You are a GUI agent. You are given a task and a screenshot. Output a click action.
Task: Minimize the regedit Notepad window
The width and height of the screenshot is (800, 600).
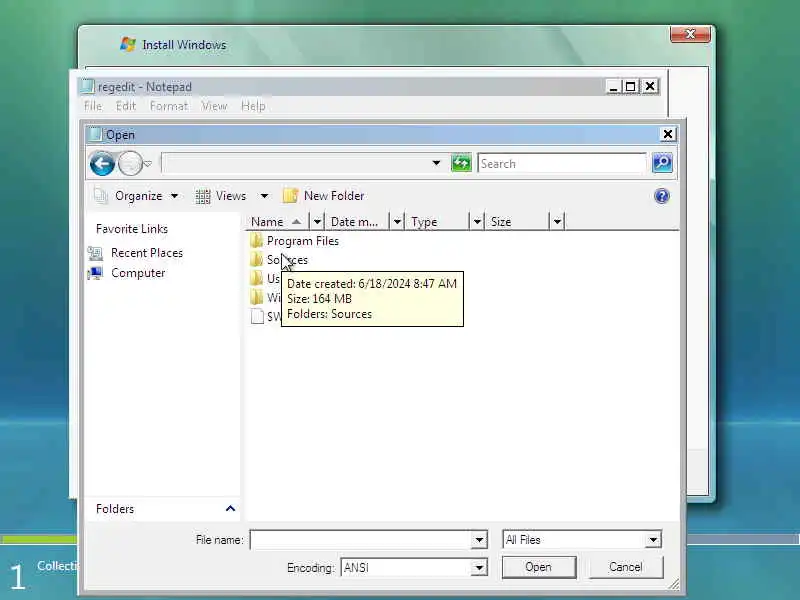tap(613, 87)
